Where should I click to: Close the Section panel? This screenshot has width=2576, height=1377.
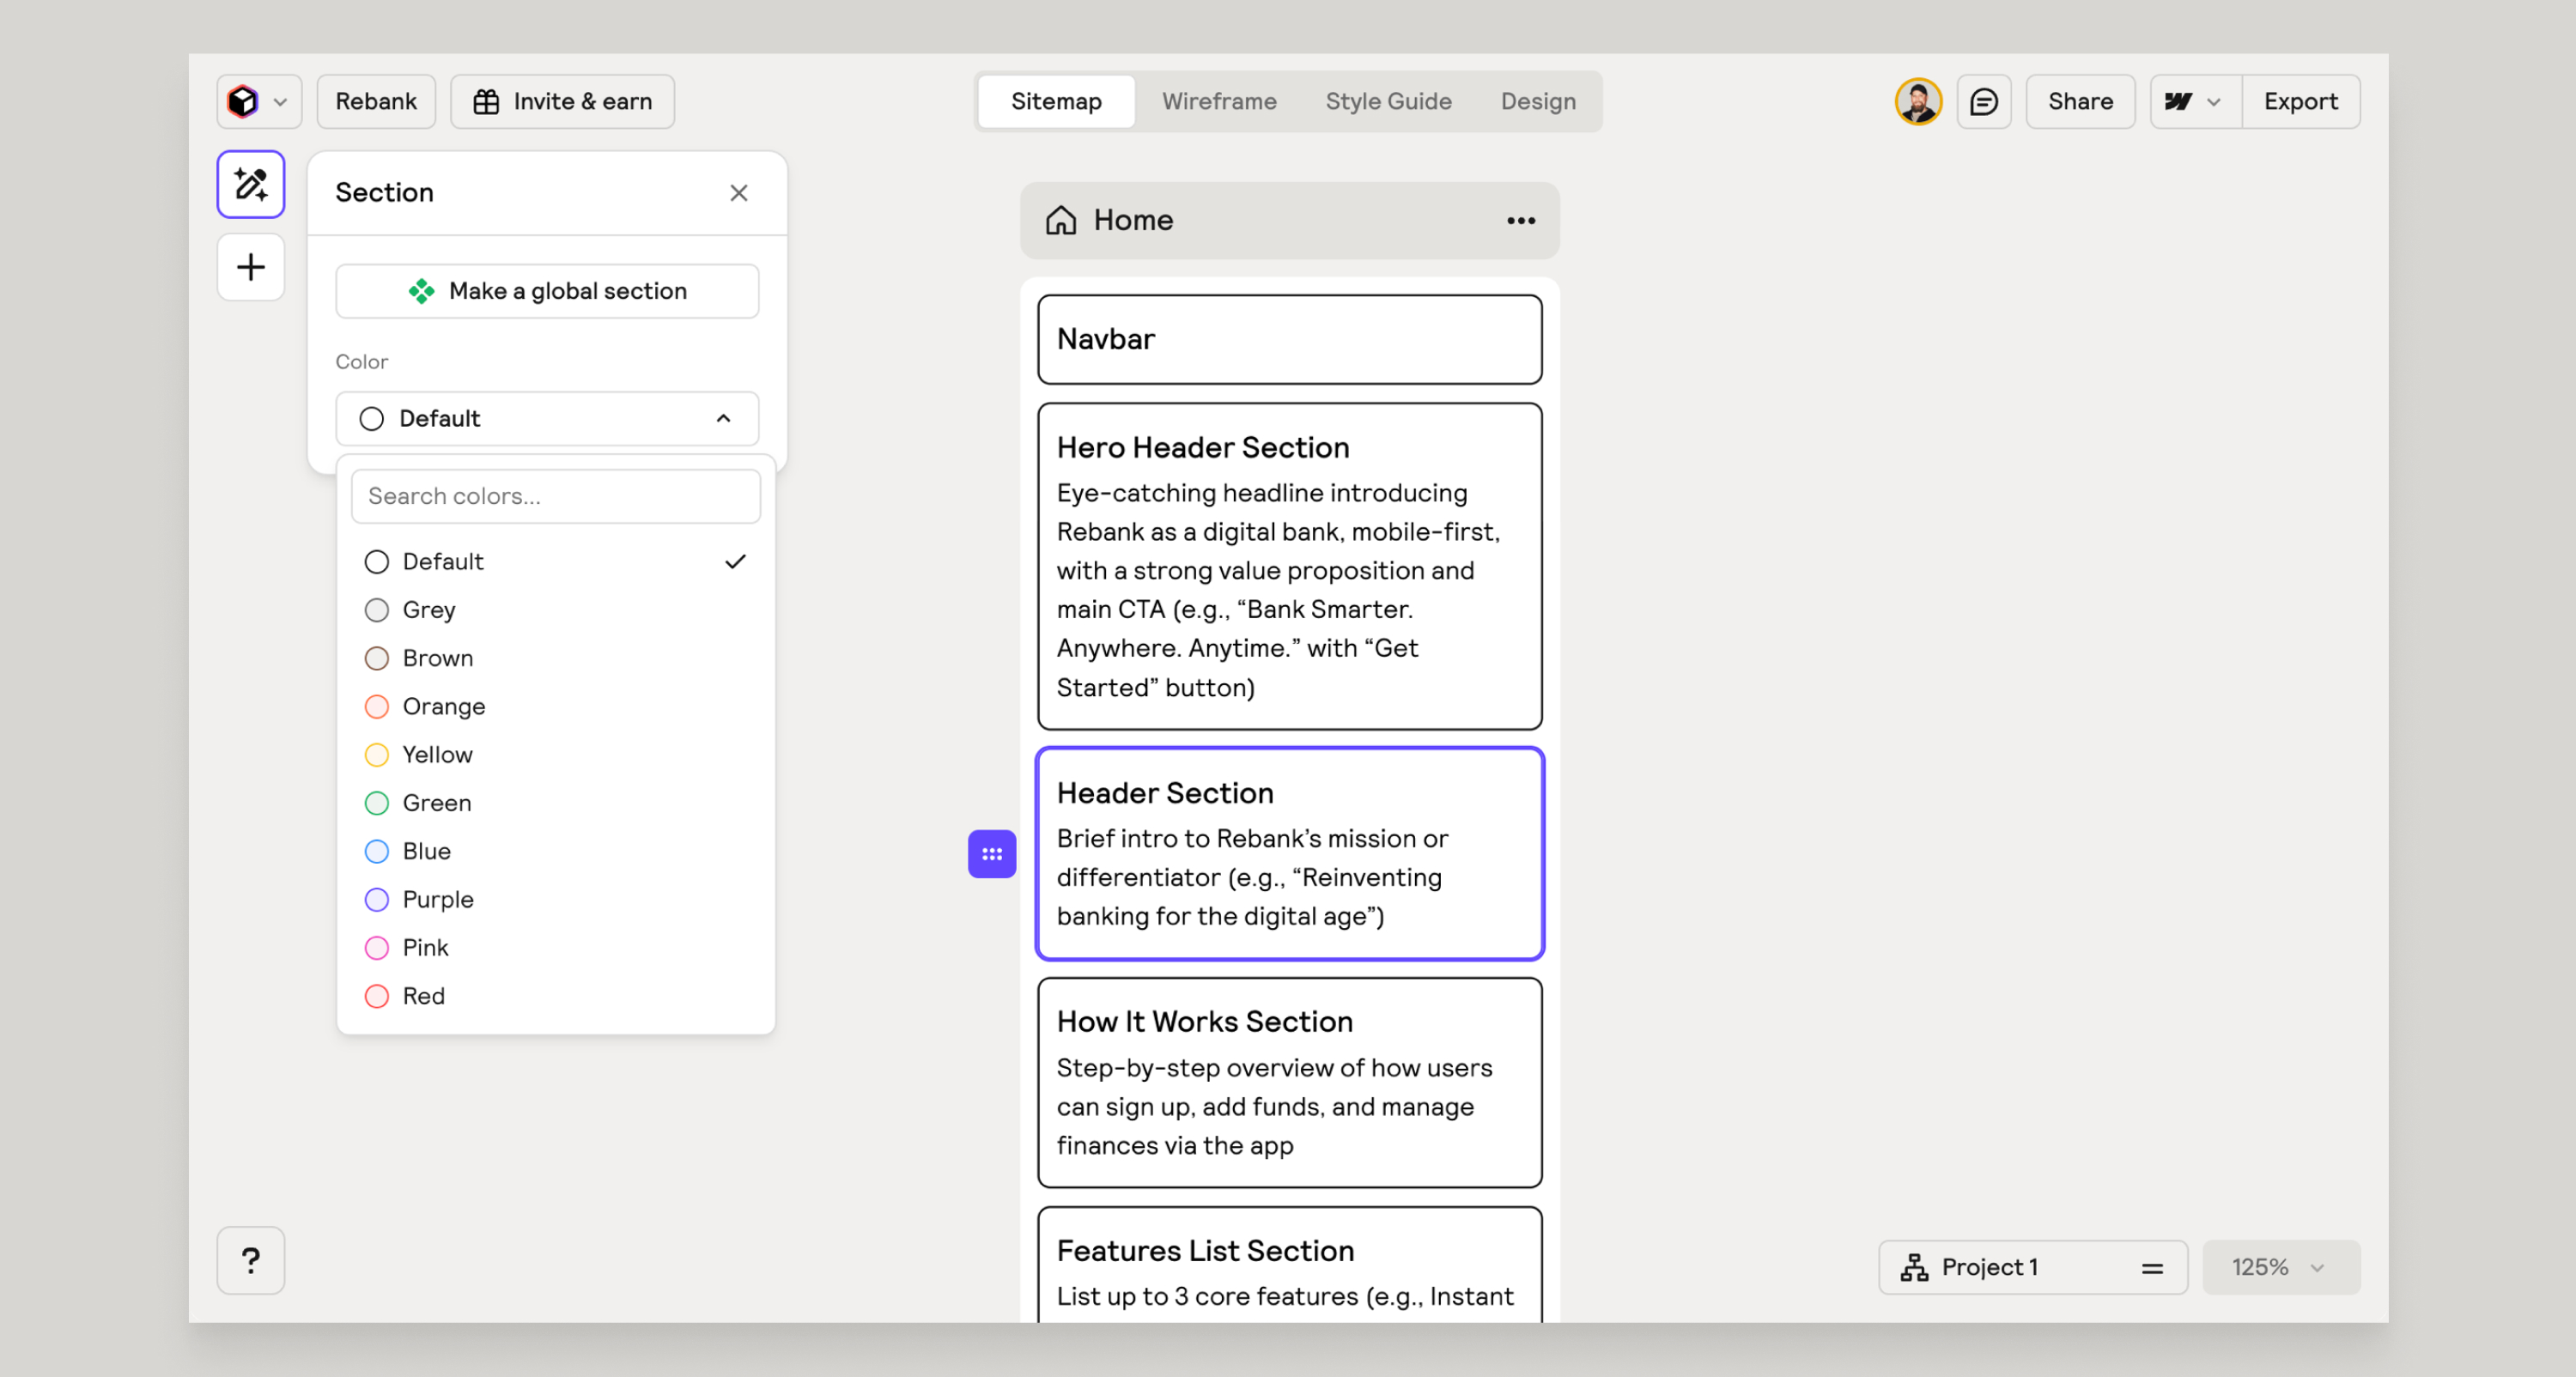[x=738, y=193]
